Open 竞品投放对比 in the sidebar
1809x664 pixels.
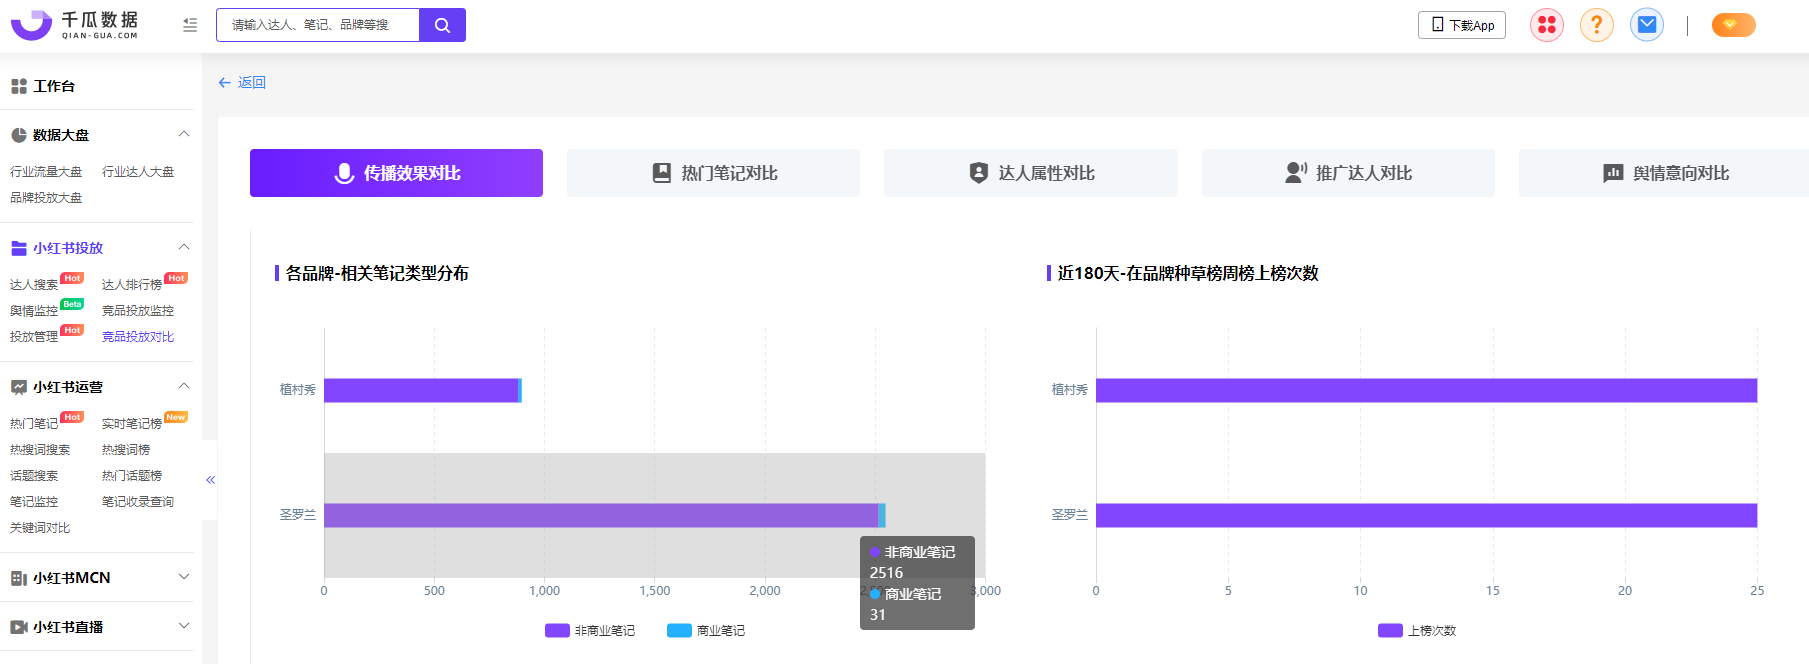138,337
